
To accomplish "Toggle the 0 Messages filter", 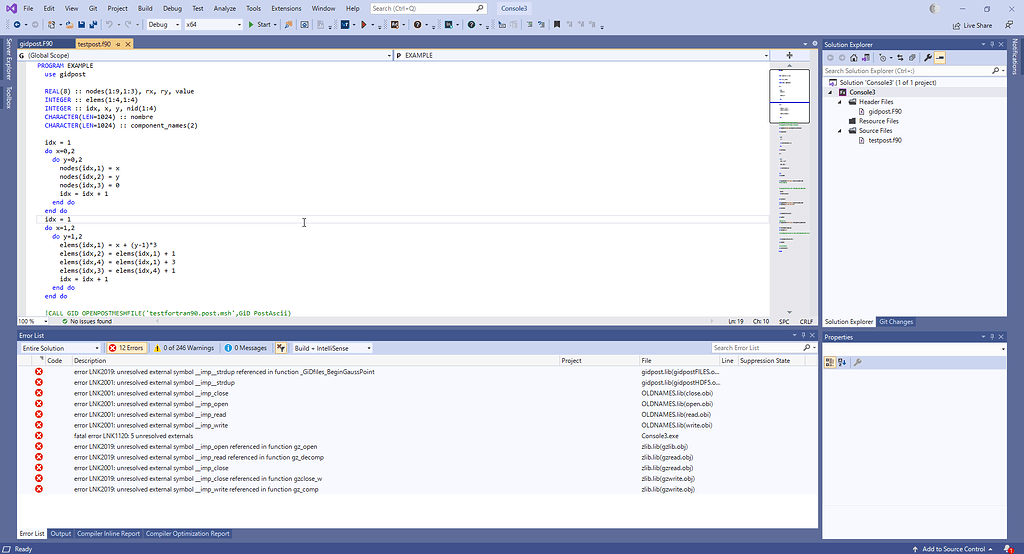I will 247,348.
